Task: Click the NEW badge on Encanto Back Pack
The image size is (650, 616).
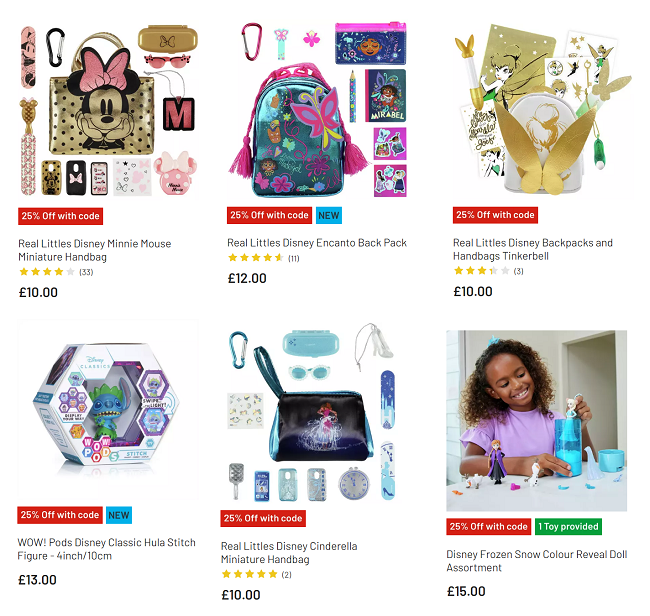Action: [329, 216]
